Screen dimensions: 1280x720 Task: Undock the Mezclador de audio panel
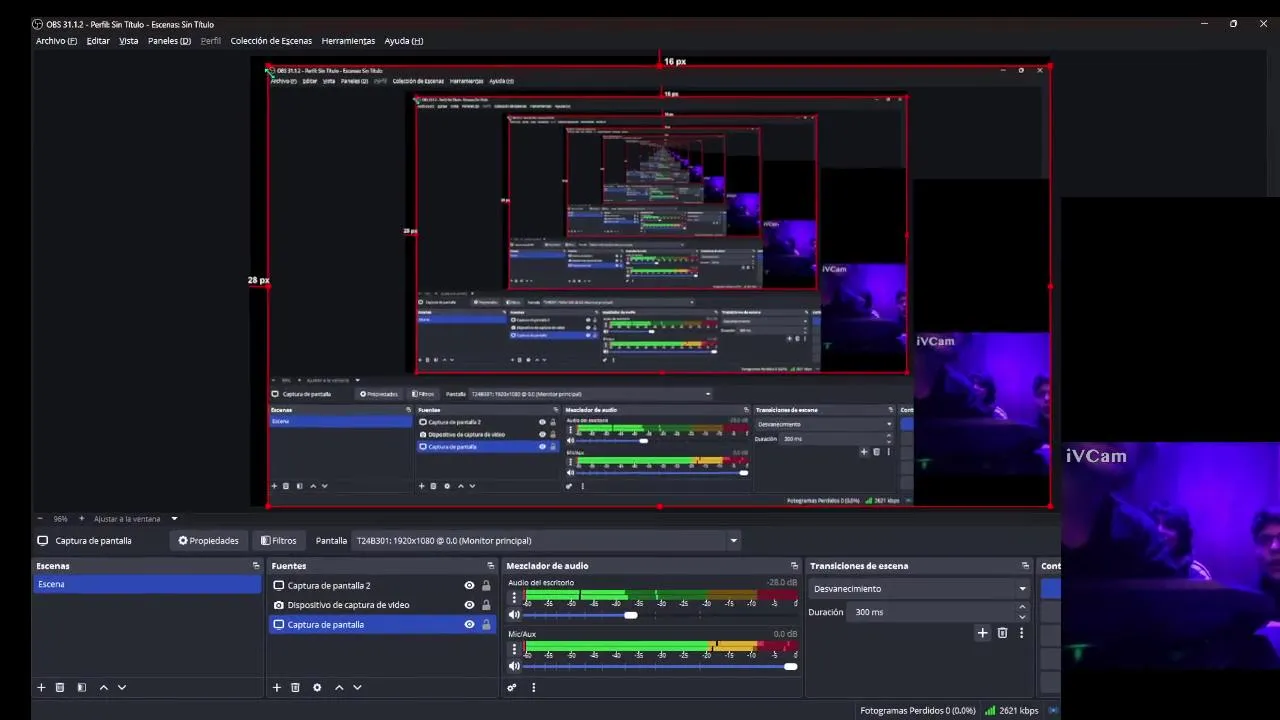click(x=794, y=566)
